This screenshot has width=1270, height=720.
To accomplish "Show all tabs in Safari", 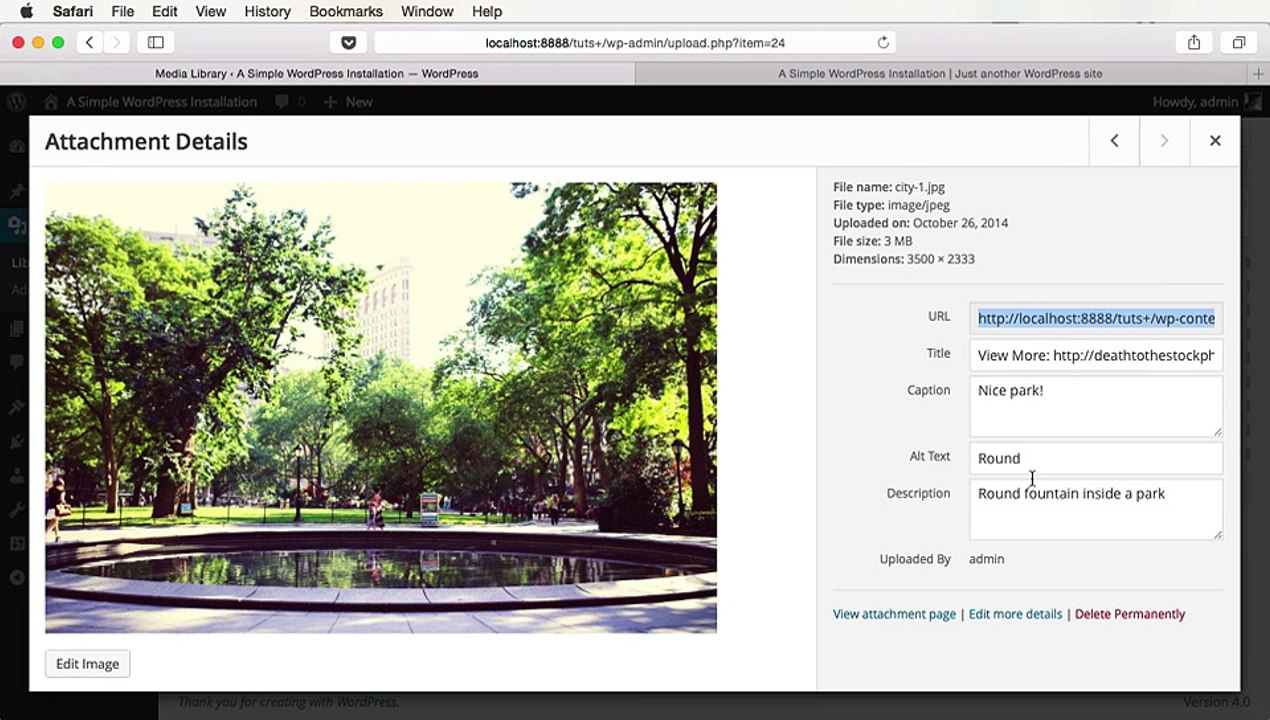I will [1239, 42].
